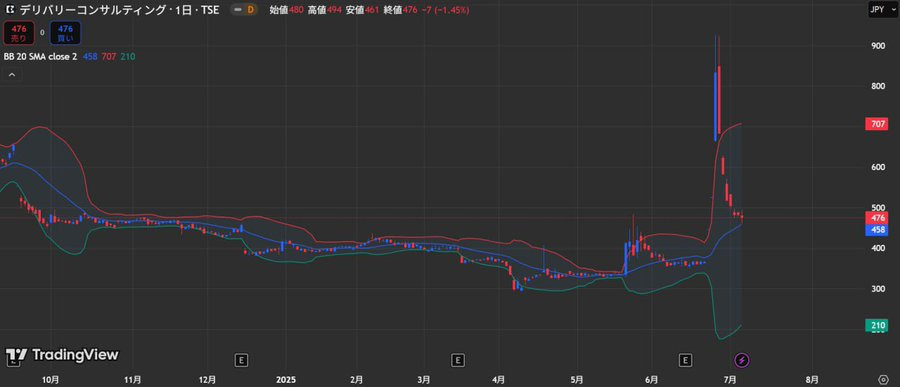Viewport: 900px width, 387px height.
Task: Open the earnings E marker near 12月
Action: 242,361
